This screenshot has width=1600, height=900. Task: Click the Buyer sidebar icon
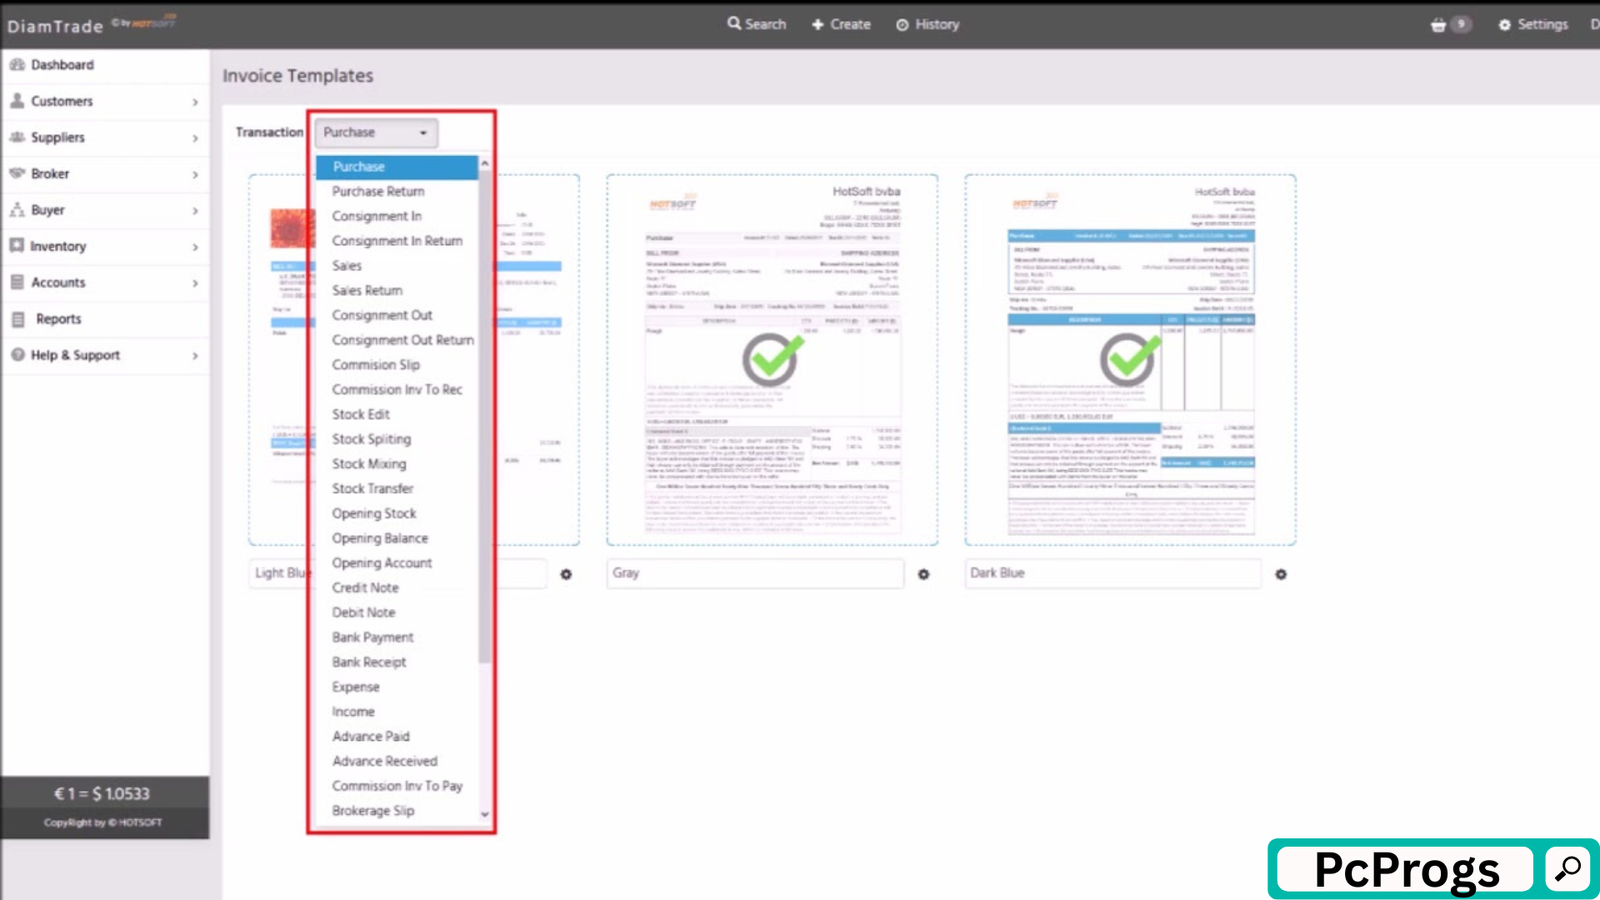(17, 209)
